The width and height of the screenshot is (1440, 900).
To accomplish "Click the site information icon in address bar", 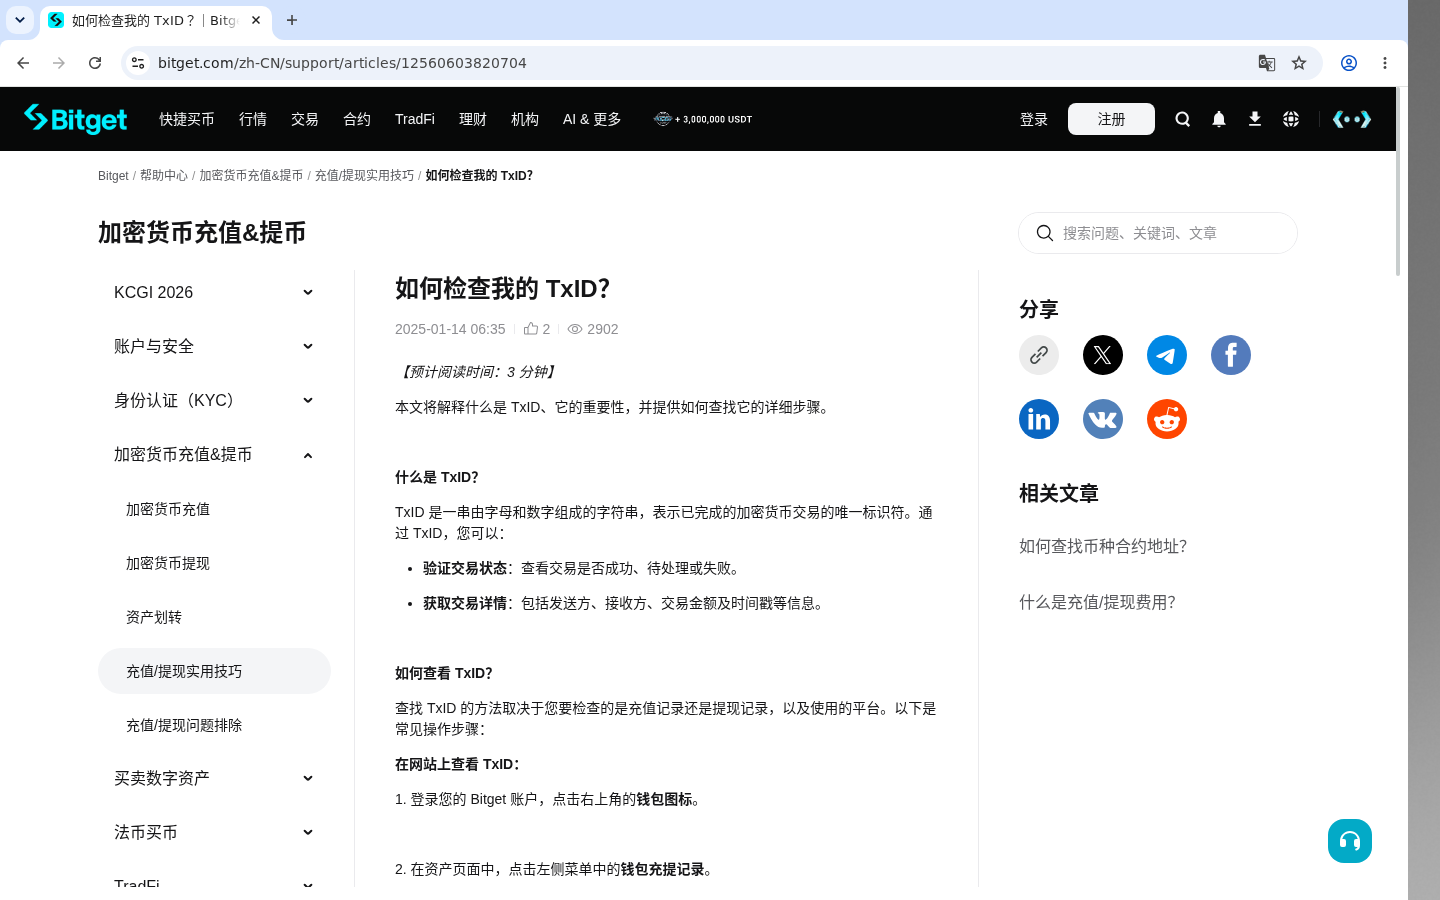I will [x=138, y=63].
